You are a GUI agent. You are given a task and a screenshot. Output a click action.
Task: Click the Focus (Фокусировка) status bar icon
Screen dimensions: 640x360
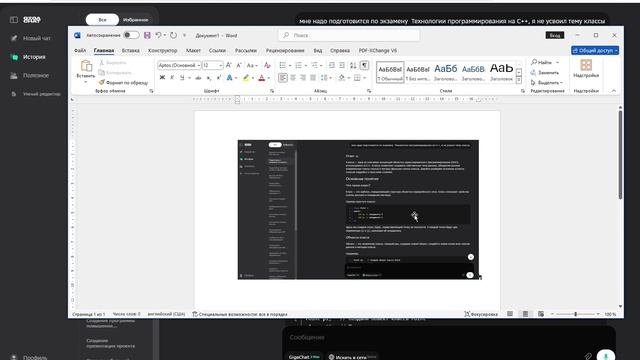pos(467,314)
